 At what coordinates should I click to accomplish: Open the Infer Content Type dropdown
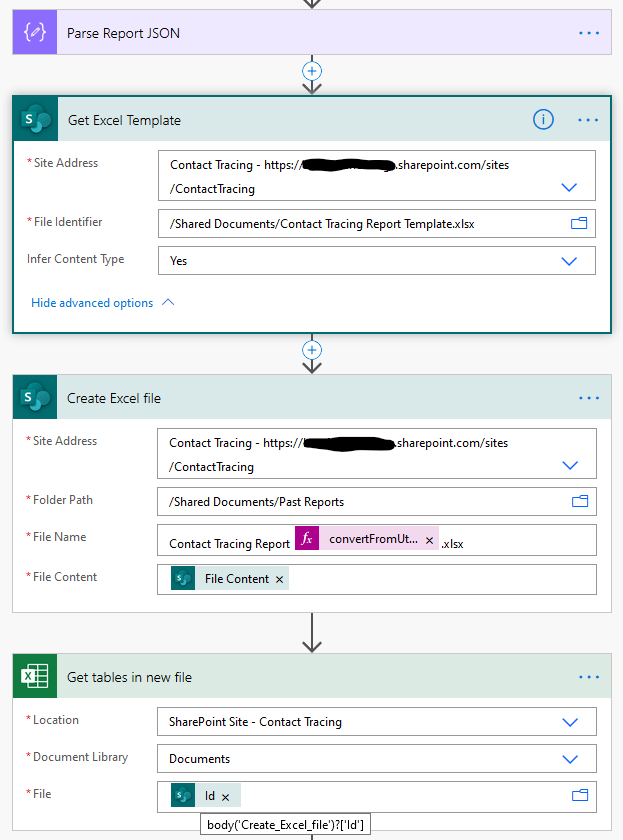[569, 261]
